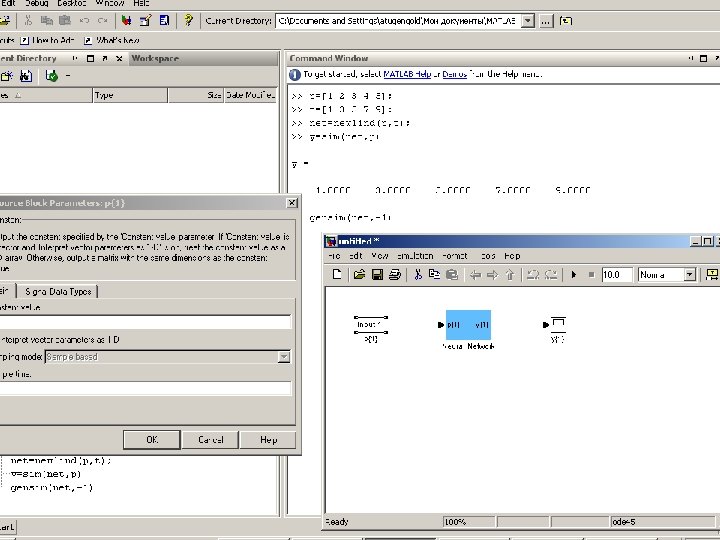The image size is (720, 540).
Task: Sort files by Type column
Action: tap(130, 95)
